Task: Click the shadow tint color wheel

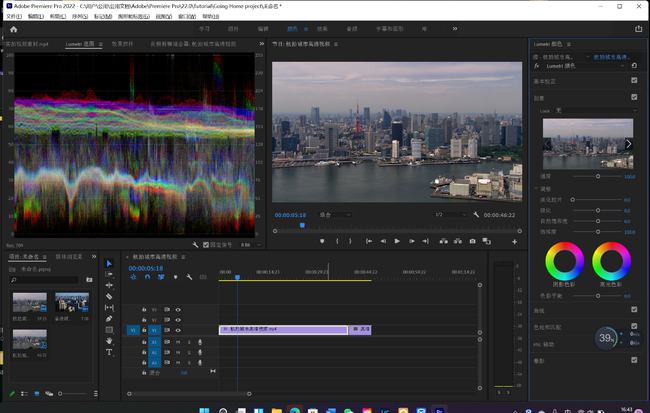Action: [564, 262]
